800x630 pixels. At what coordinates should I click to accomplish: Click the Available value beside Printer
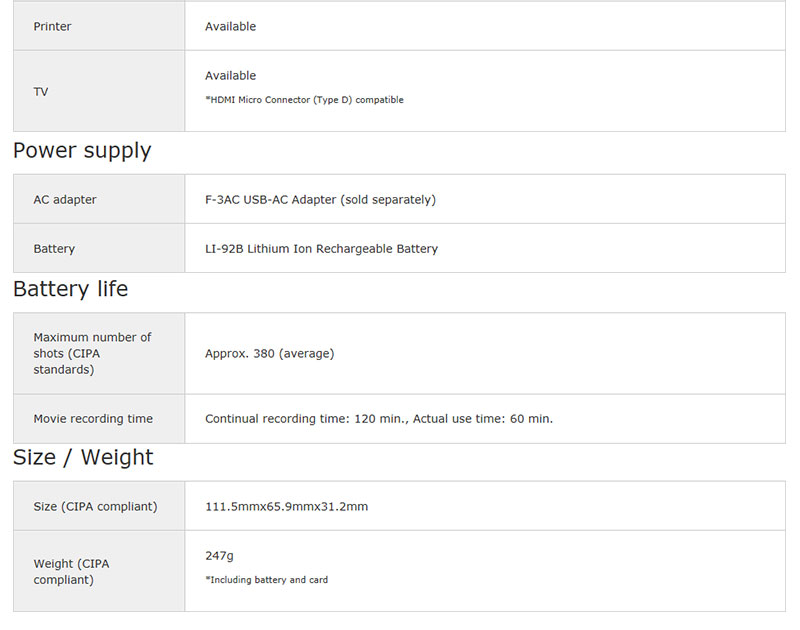coord(230,27)
